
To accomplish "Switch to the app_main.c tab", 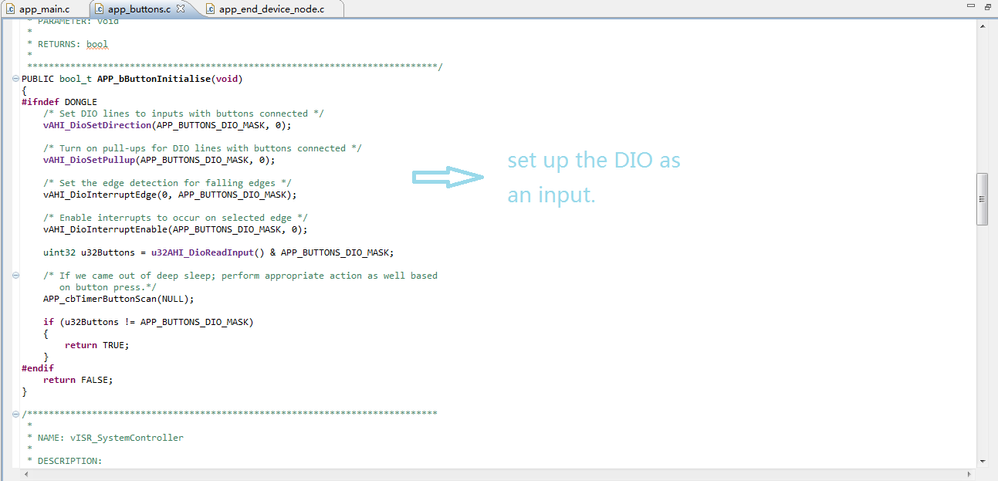I will click(x=38, y=10).
